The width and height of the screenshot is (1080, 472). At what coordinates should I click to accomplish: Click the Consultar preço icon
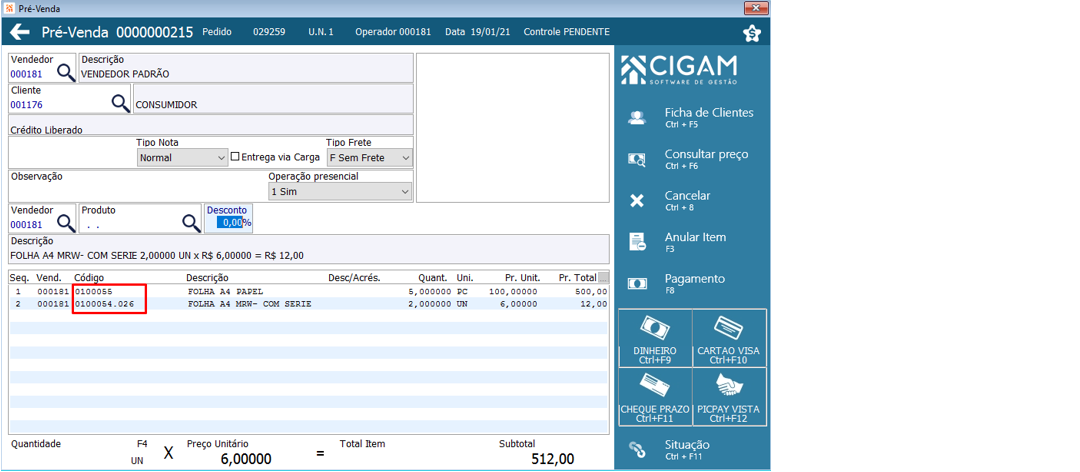click(637, 160)
